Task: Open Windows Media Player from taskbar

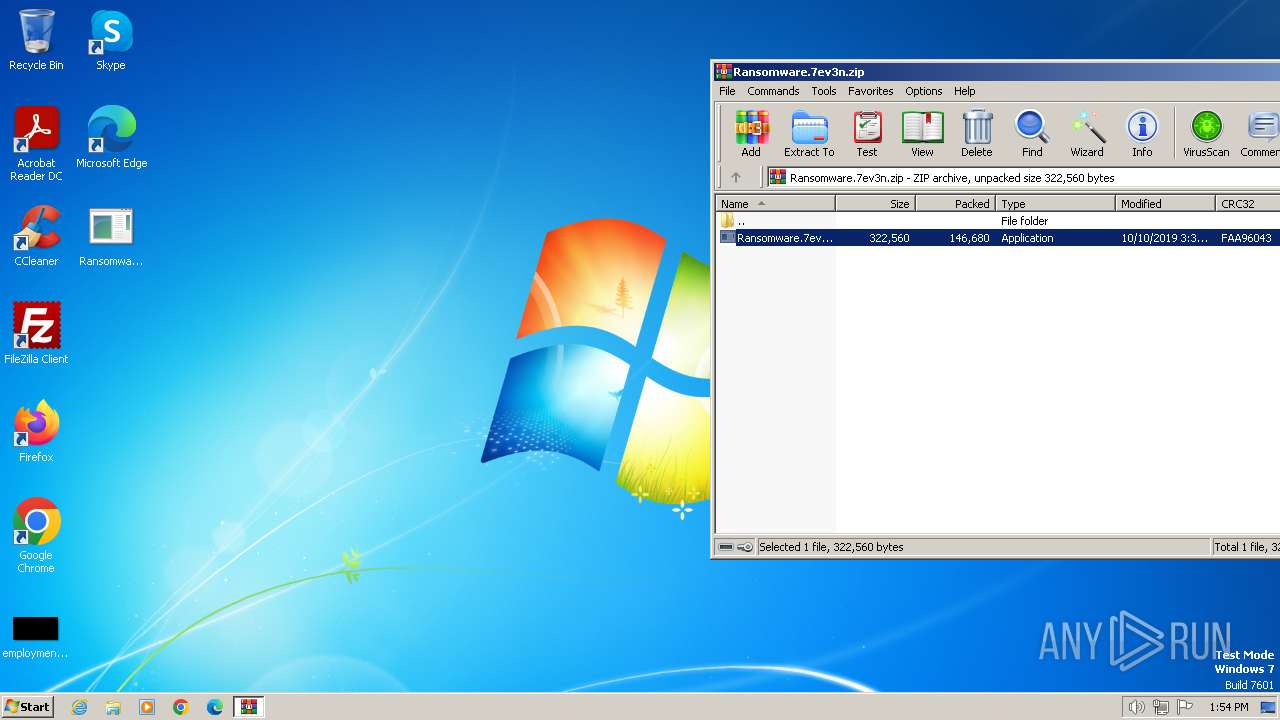Action: 147,707
